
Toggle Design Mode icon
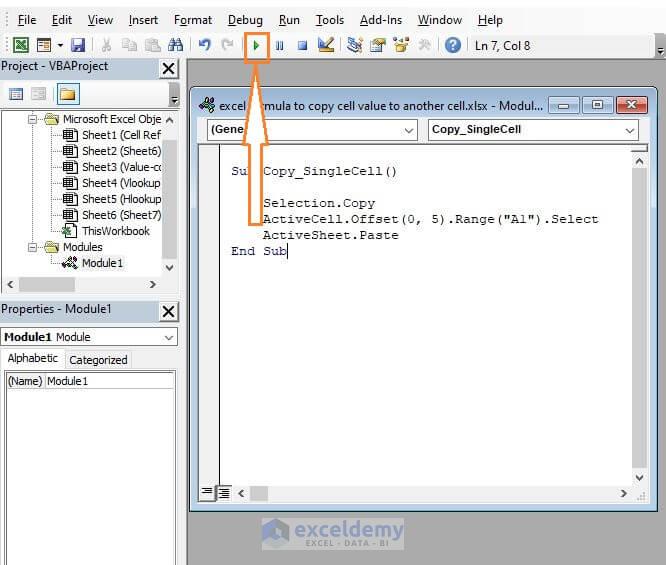326,45
